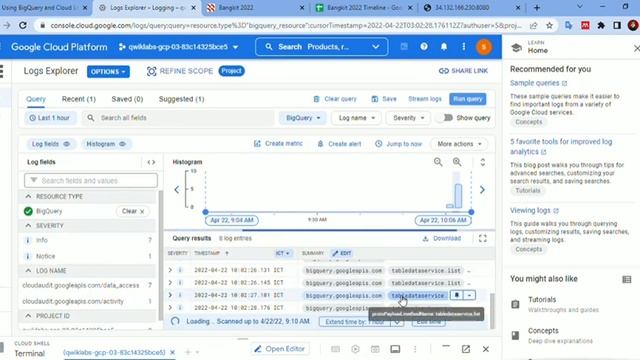Minimize the Cloud Shell panel

click(x=446, y=347)
